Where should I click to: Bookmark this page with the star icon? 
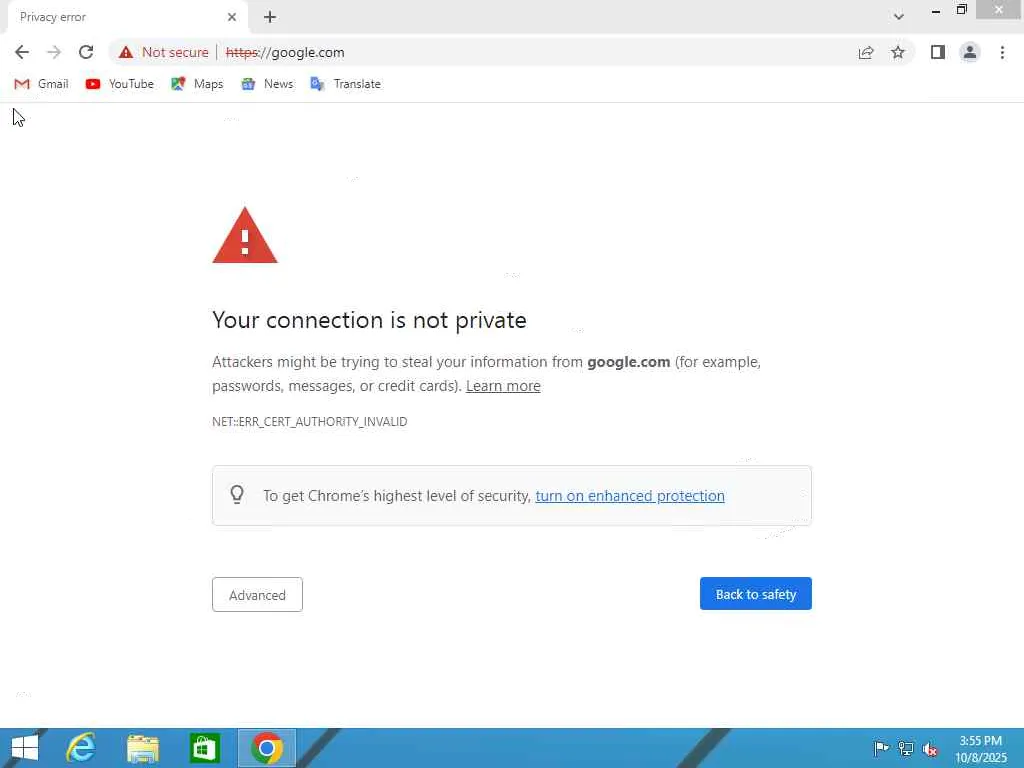[898, 52]
